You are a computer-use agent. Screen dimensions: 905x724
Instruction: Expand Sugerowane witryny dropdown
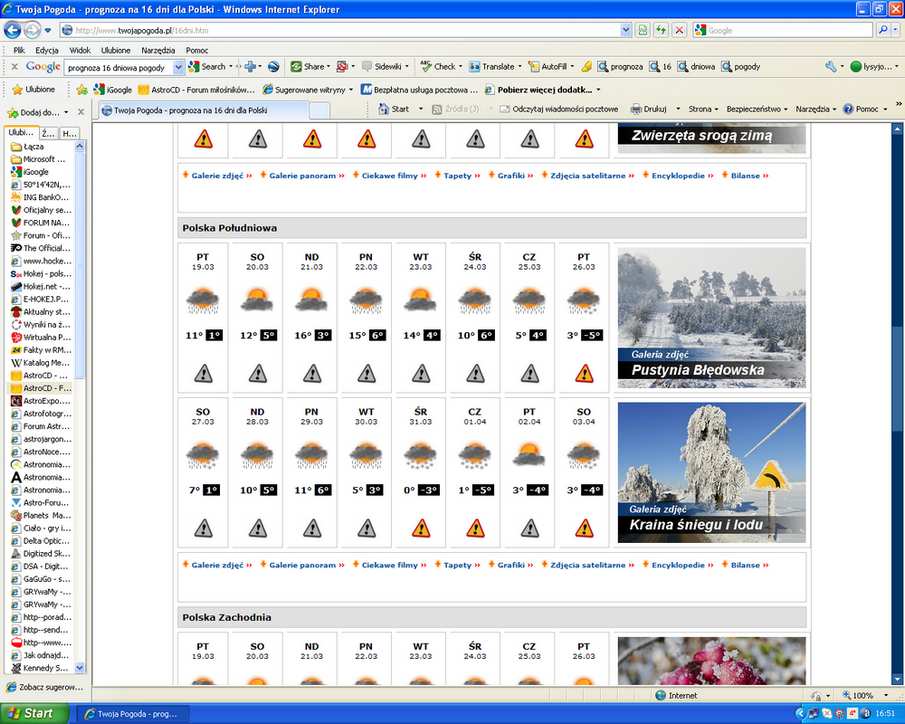tap(350, 89)
